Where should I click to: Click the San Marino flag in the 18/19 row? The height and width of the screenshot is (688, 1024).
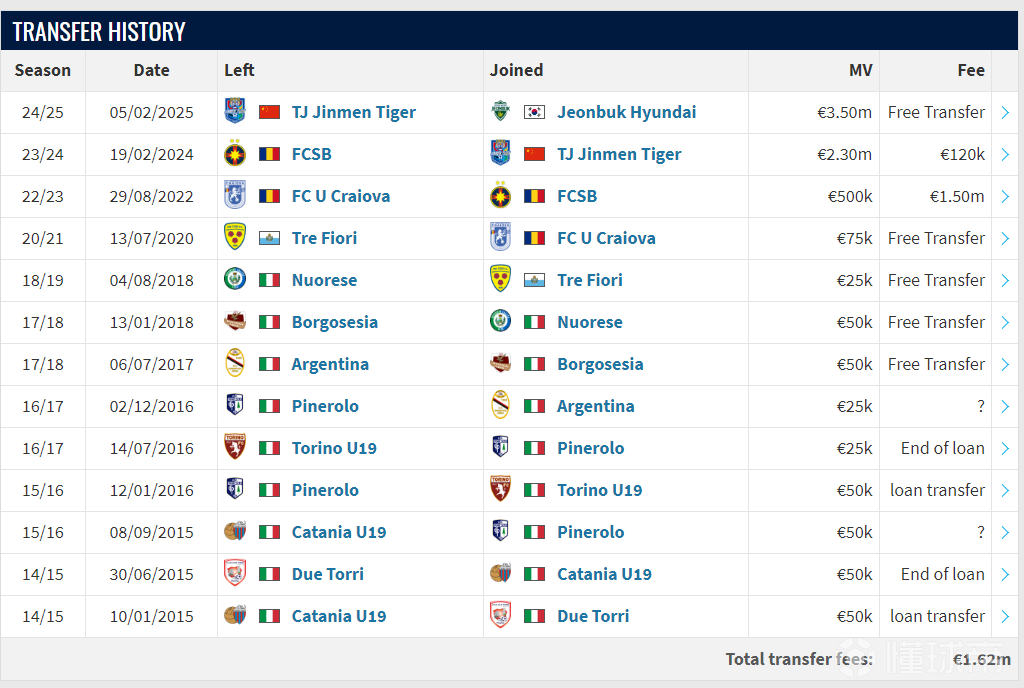(x=534, y=281)
